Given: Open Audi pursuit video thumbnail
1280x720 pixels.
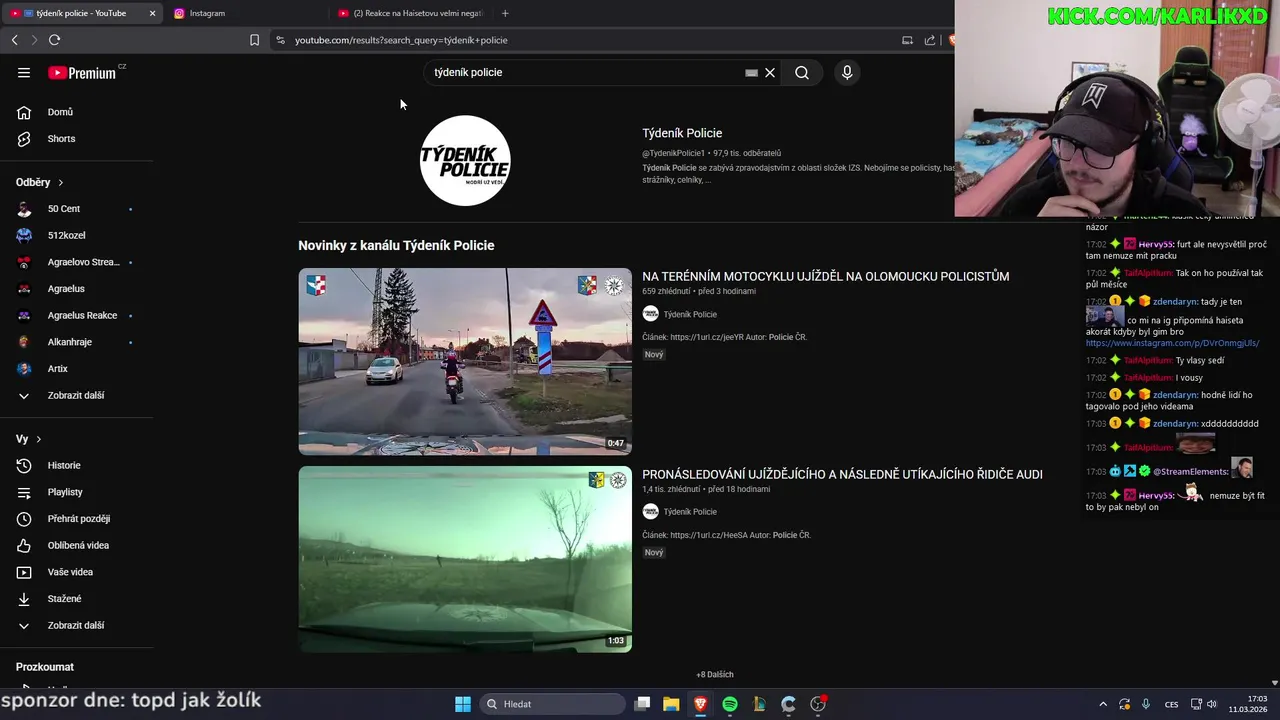Looking at the screenshot, I should click(465, 559).
